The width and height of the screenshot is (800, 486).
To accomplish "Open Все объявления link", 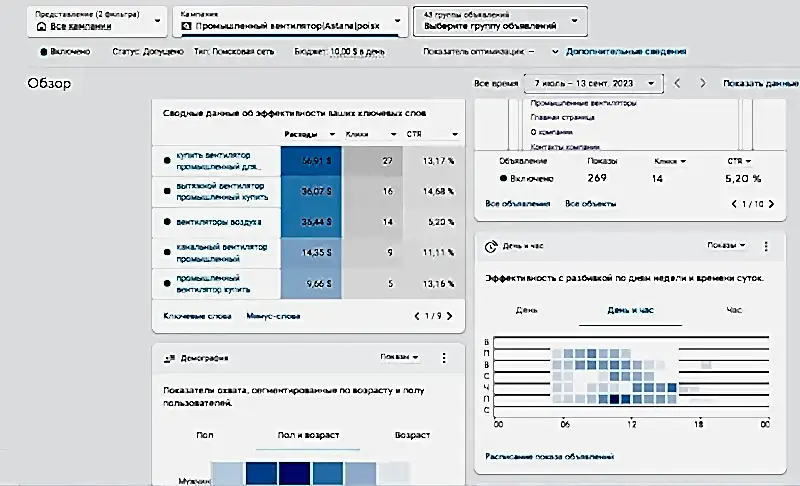I will point(517,204).
